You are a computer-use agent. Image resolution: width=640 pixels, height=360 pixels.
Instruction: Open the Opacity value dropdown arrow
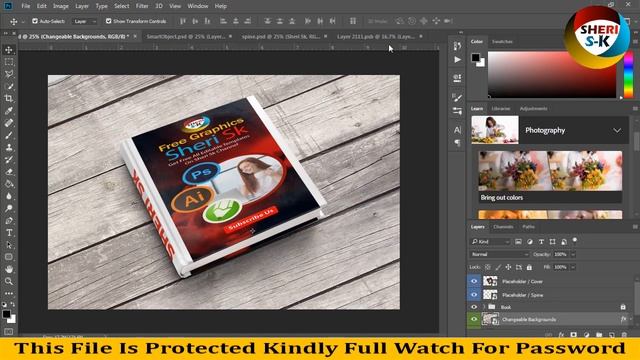pyautogui.click(x=573, y=254)
